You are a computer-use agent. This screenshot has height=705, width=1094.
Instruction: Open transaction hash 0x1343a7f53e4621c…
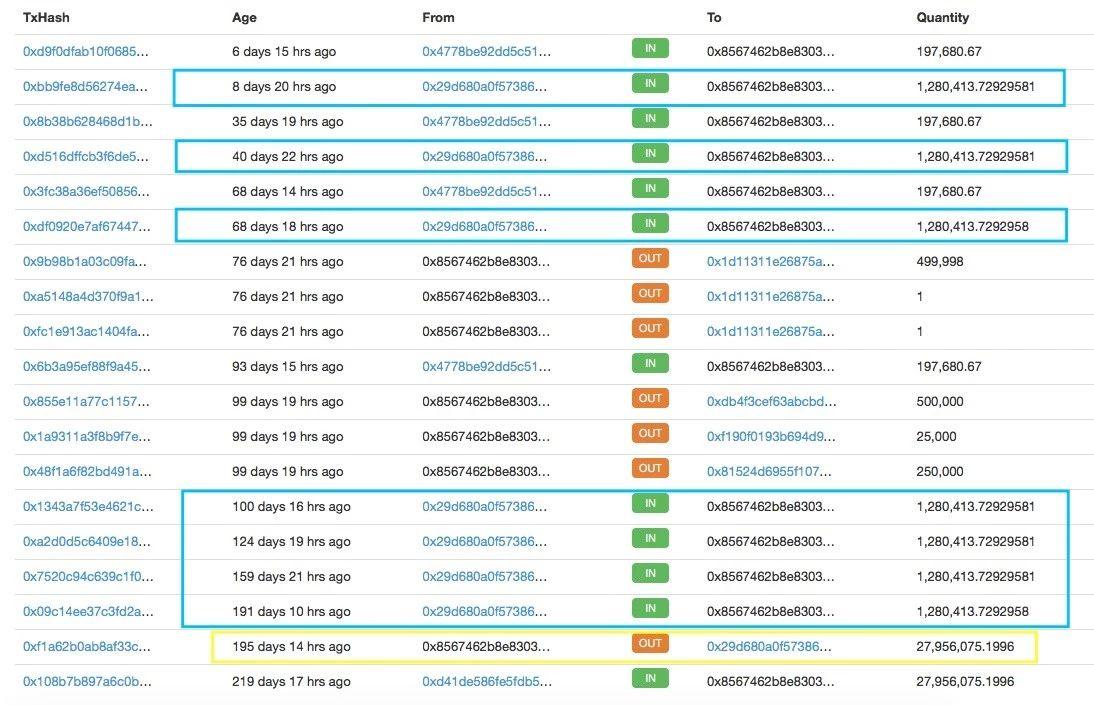pyautogui.click(x=88, y=506)
